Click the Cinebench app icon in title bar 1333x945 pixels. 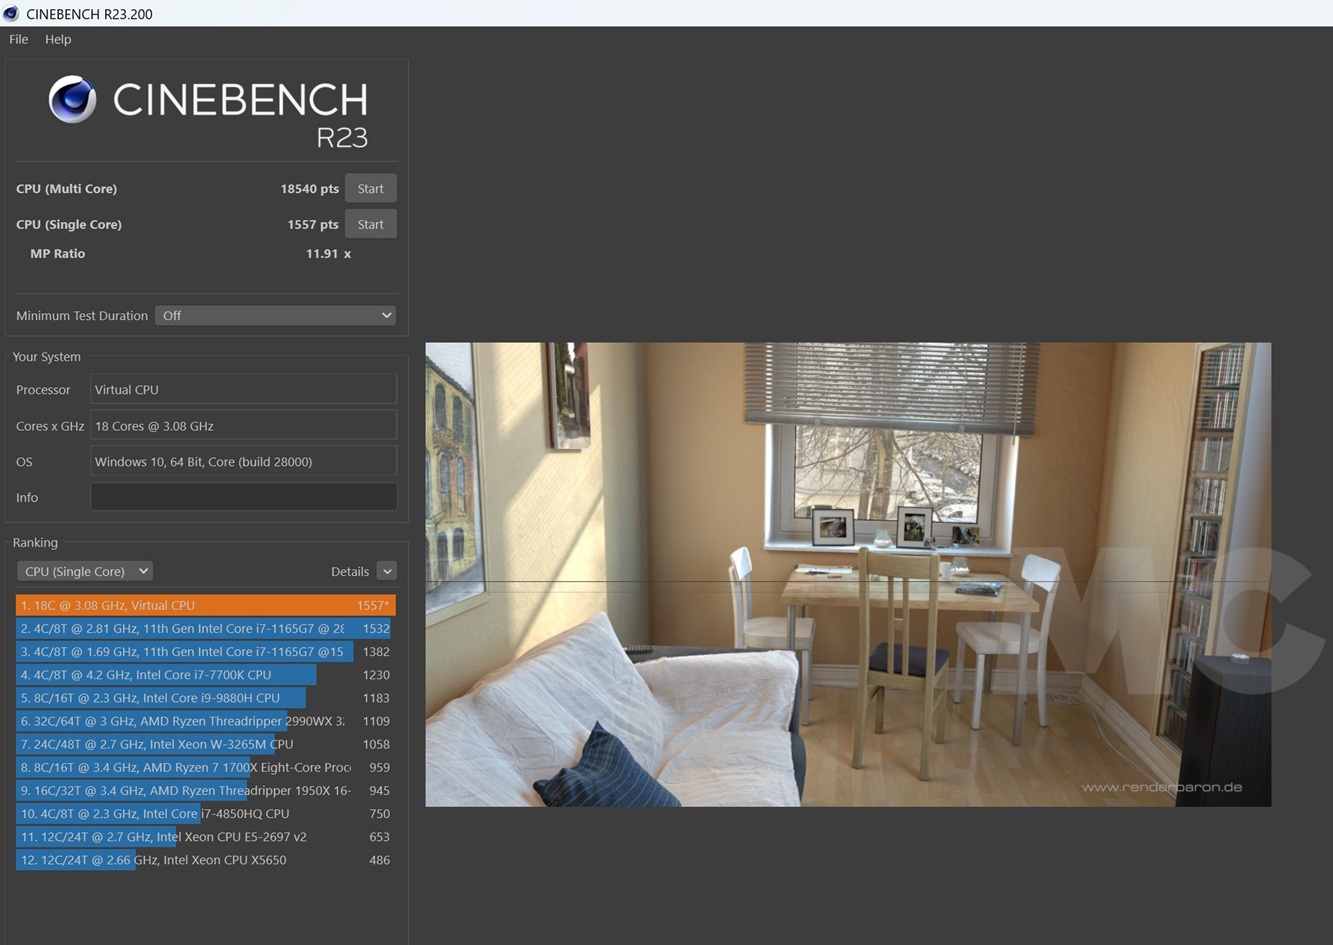coord(11,14)
